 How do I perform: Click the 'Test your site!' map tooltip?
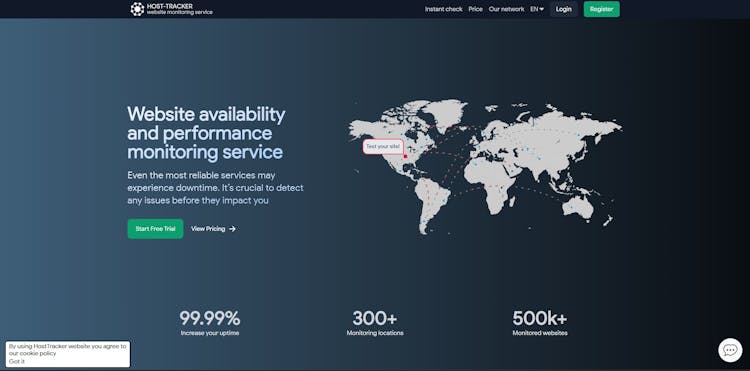tap(383, 146)
